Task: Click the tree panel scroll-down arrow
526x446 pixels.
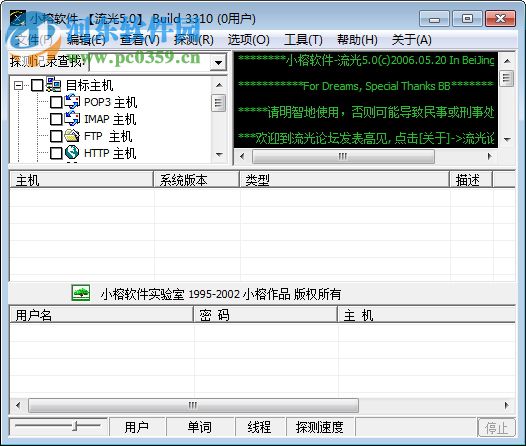Action: [x=219, y=155]
